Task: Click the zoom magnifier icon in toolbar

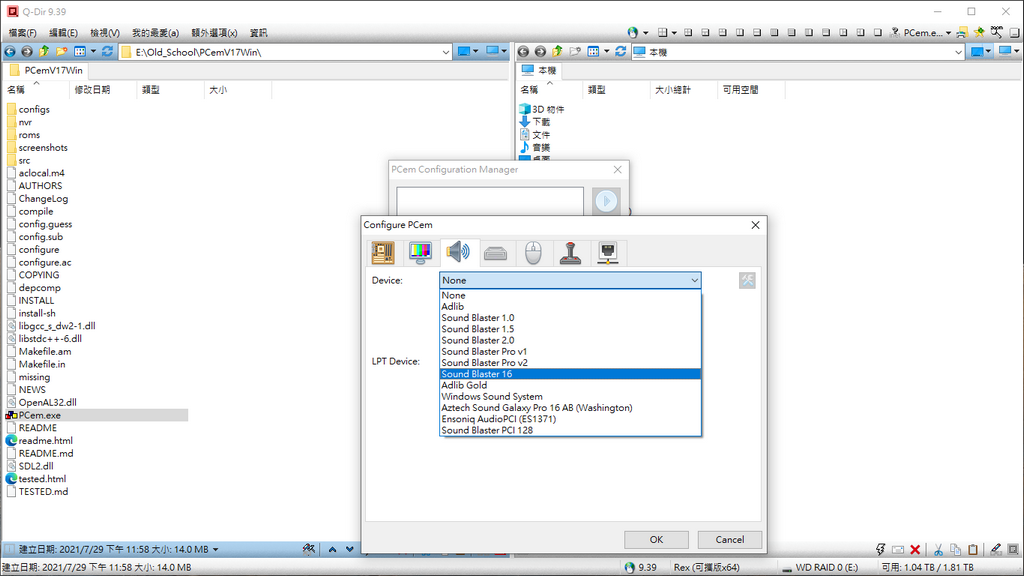Action: coord(997,32)
